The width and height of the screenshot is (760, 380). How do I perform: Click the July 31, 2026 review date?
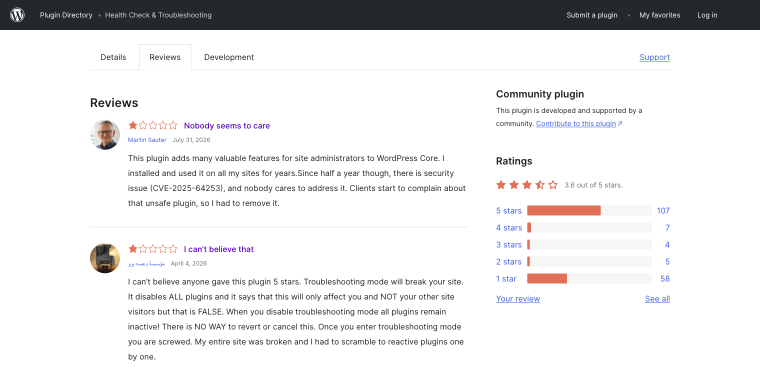click(x=191, y=140)
